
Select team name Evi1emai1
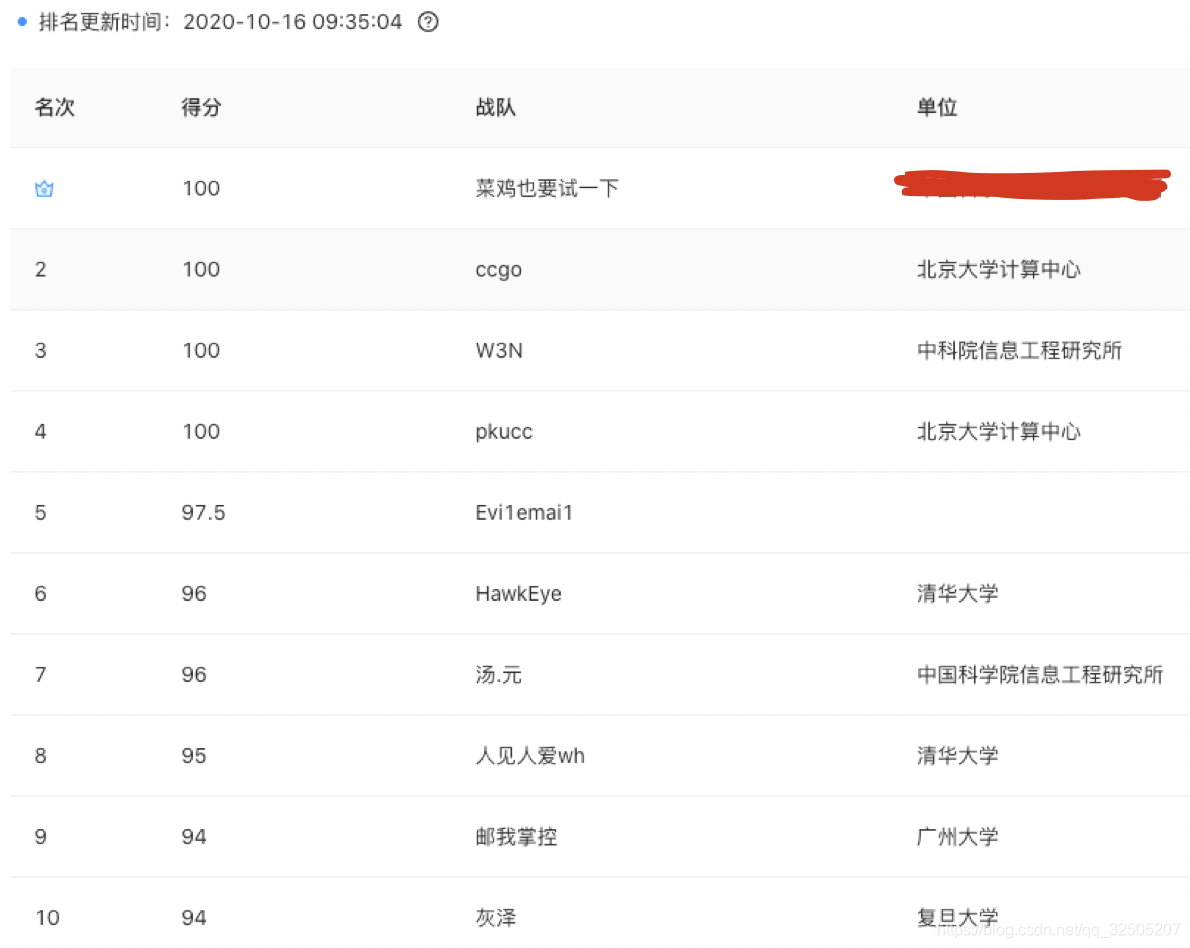[524, 513]
